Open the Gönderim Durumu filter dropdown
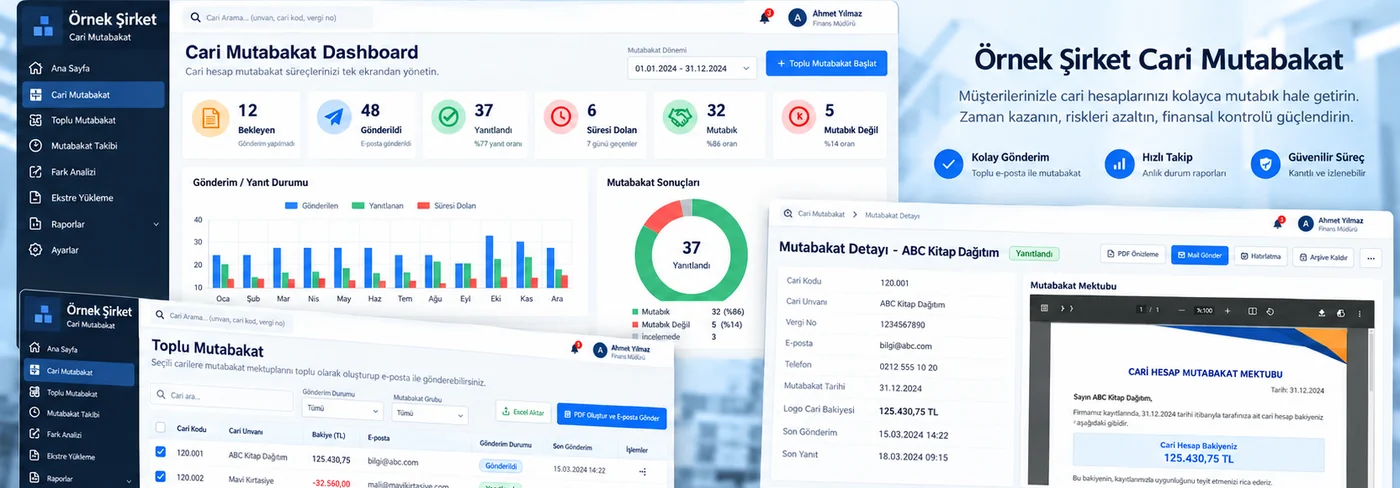The image size is (1400, 488). click(x=342, y=409)
